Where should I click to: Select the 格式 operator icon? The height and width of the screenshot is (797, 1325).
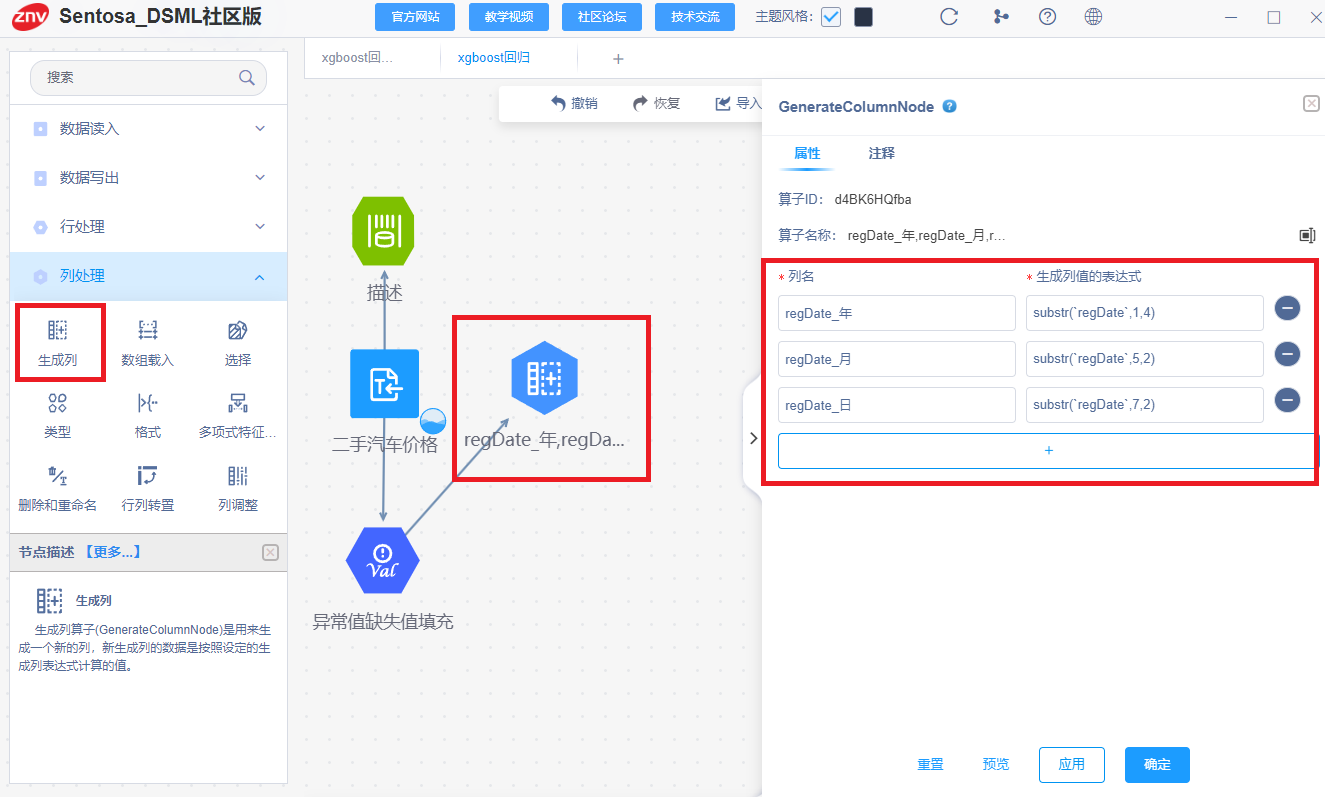(x=148, y=403)
